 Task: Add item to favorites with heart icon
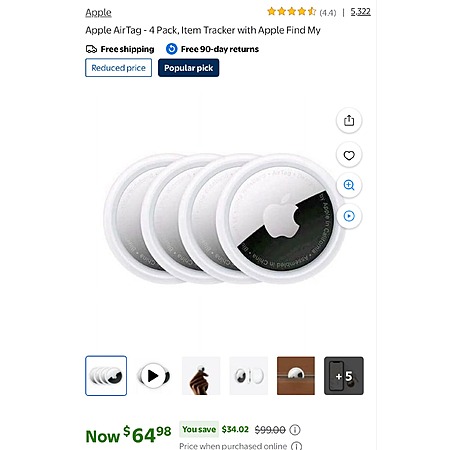pos(349,155)
